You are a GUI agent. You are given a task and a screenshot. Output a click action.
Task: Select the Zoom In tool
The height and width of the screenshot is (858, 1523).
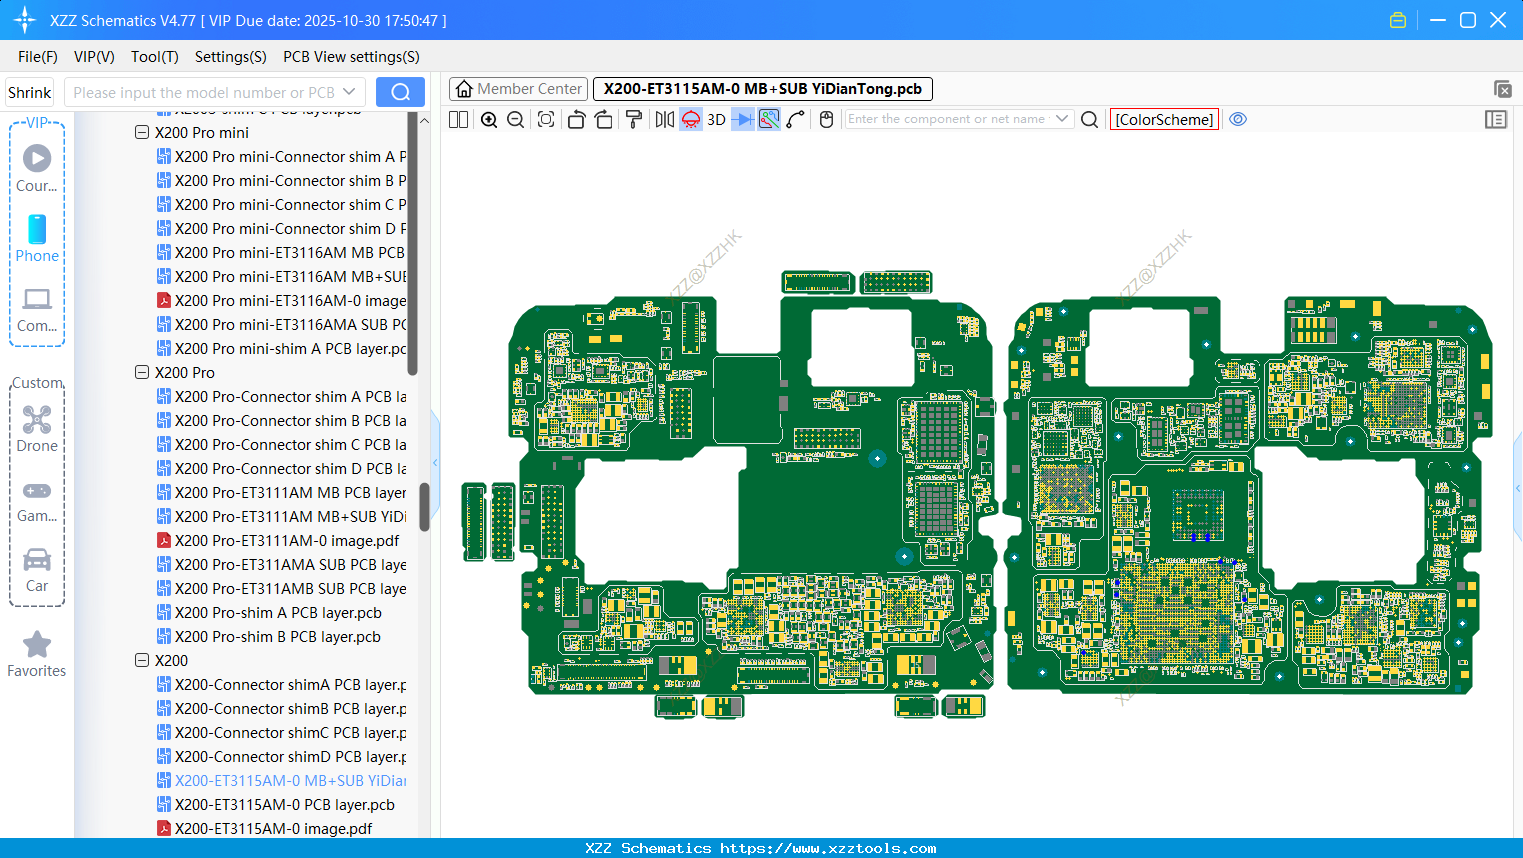click(x=489, y=119)
